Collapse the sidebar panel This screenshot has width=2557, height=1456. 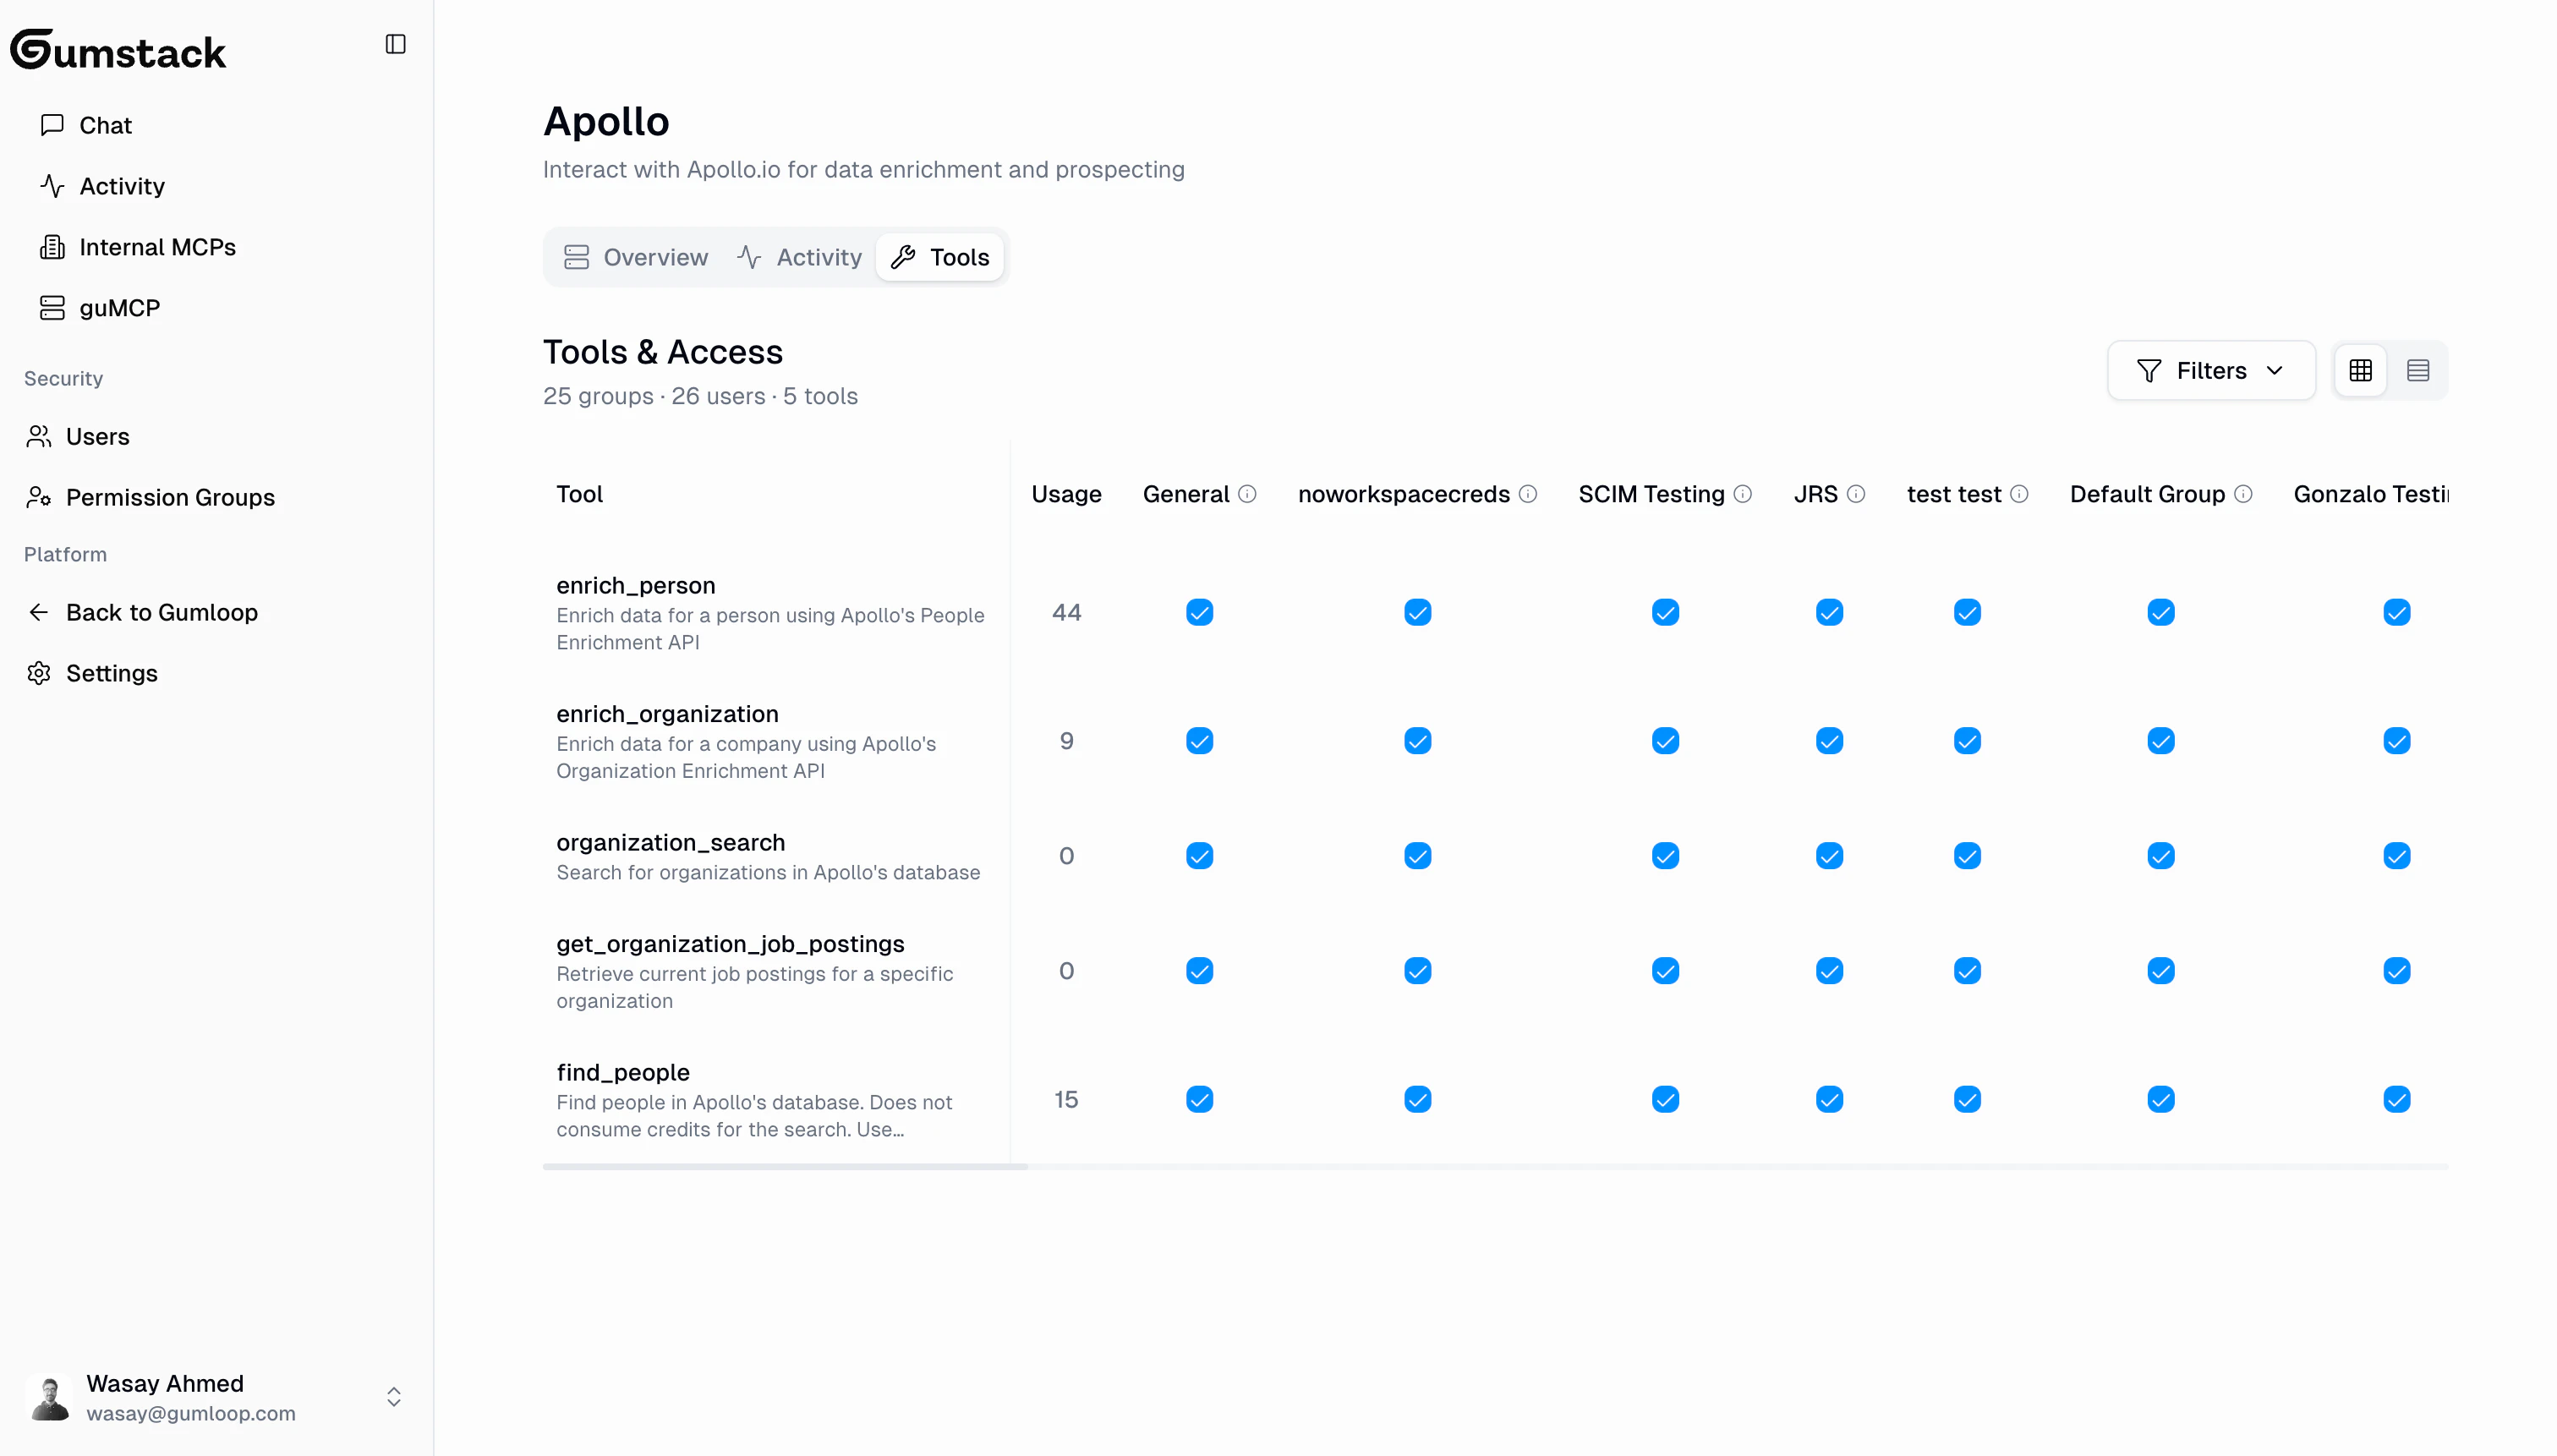pyautogui.click(x=395, y=44)
